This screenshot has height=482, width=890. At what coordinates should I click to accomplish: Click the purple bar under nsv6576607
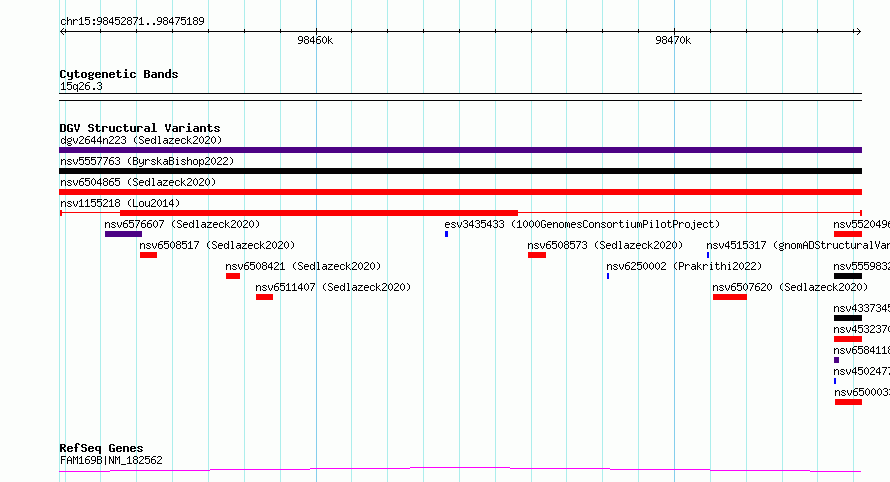coord(123,234)
